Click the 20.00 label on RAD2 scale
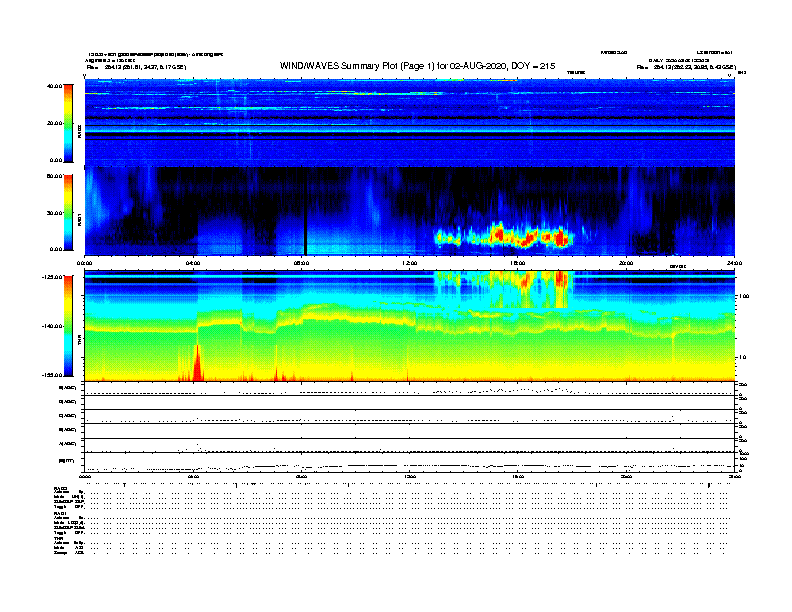Viewport: 792px width, 612px height. pyautogui.click(x=54, y=123)
